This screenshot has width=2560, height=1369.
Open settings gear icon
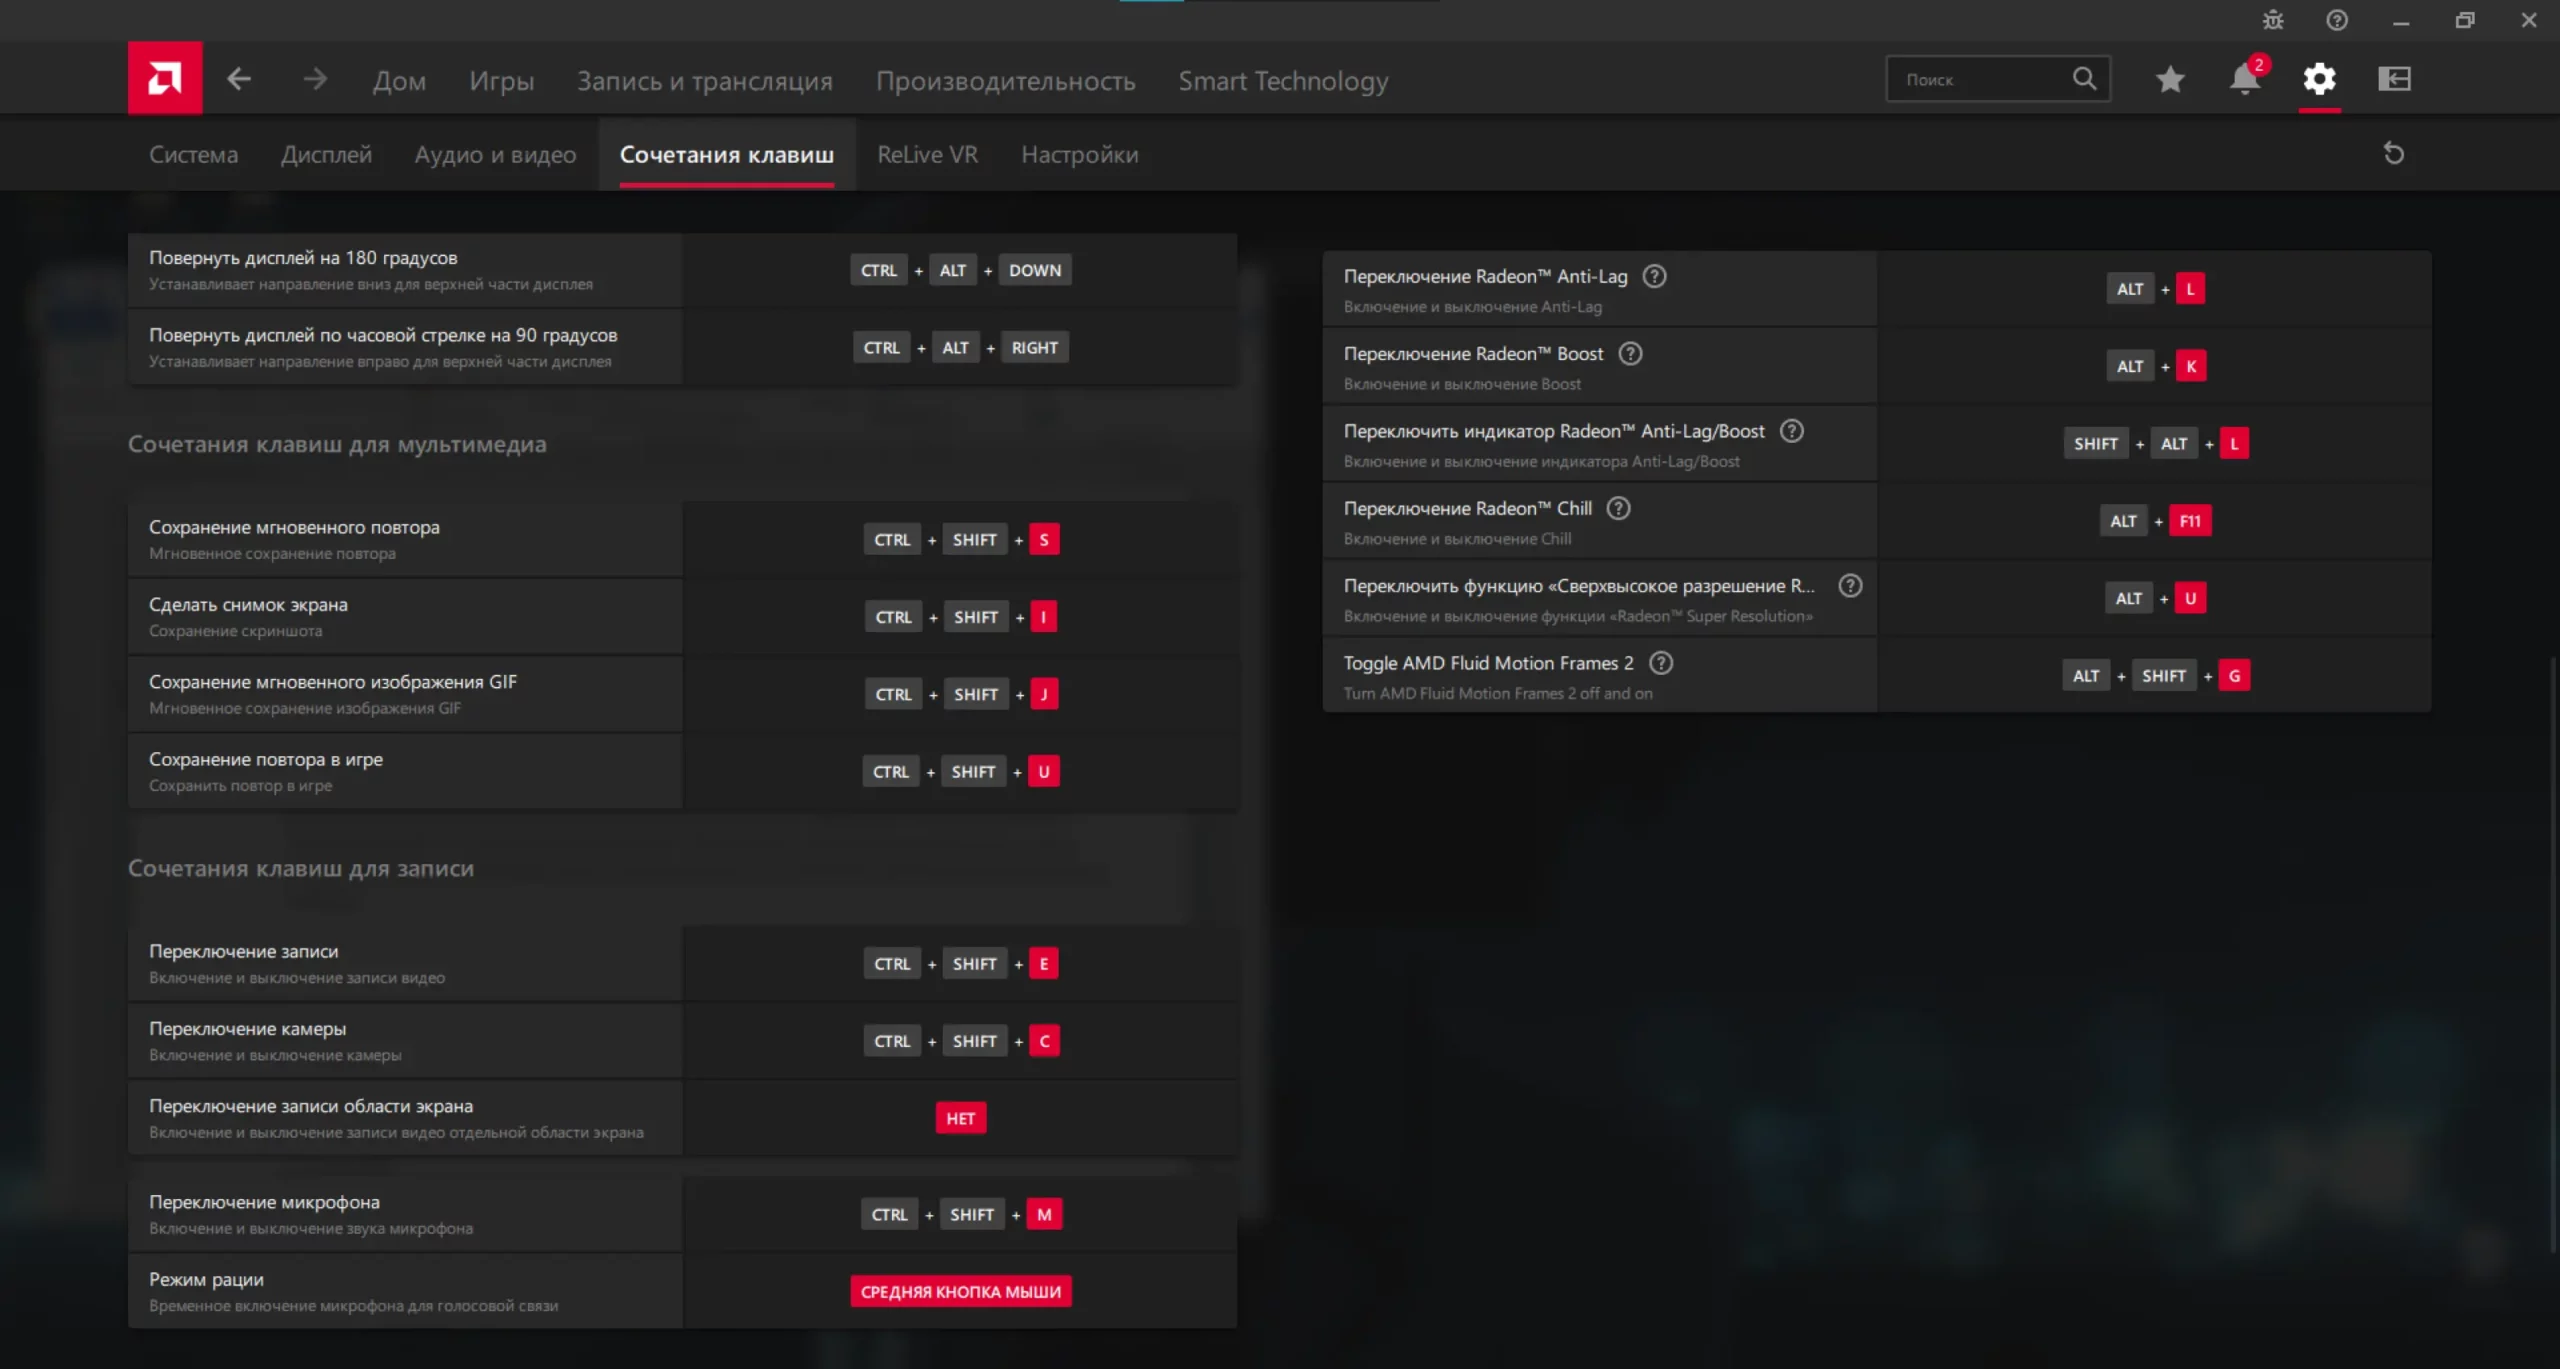(x=2319, y=79)
